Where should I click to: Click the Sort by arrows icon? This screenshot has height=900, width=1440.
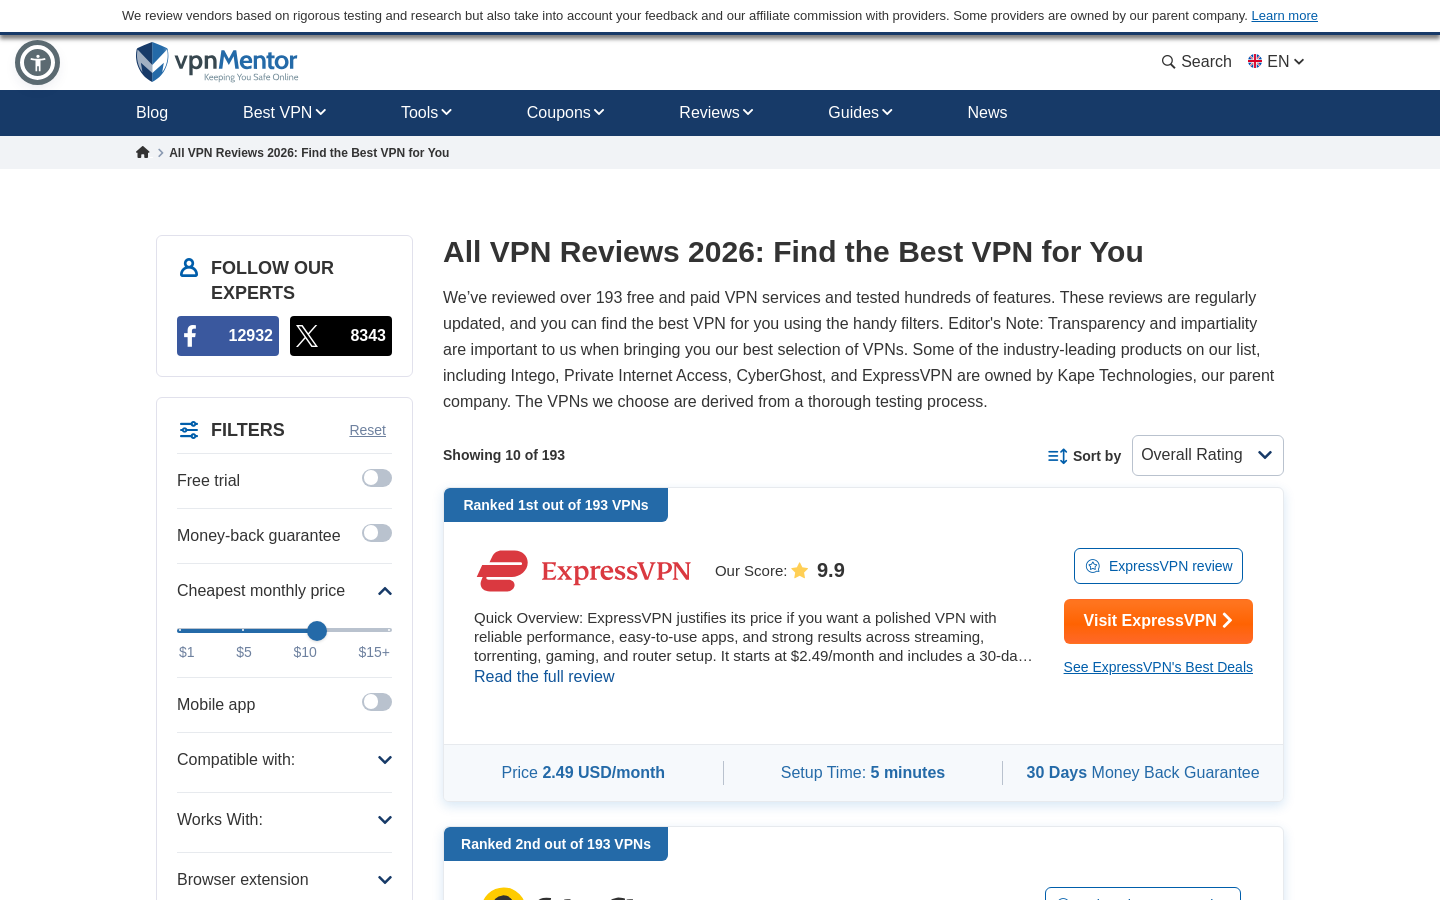(x=1057, y=456)
